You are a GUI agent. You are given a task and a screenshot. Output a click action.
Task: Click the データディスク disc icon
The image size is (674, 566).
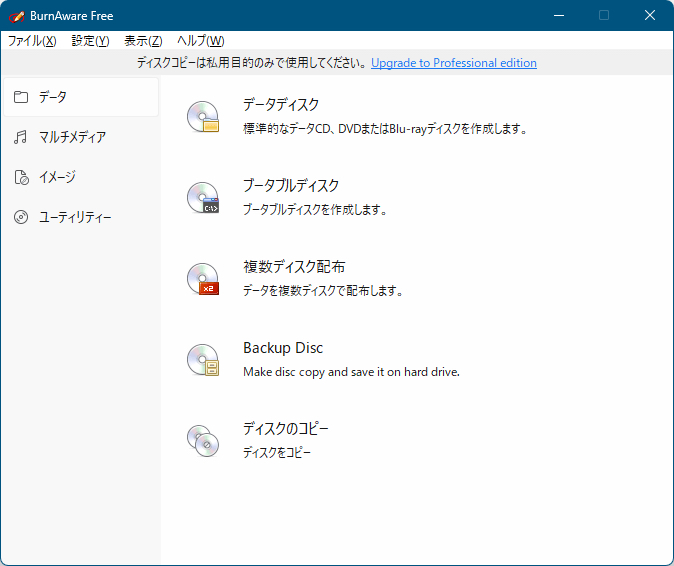(203, 116)
